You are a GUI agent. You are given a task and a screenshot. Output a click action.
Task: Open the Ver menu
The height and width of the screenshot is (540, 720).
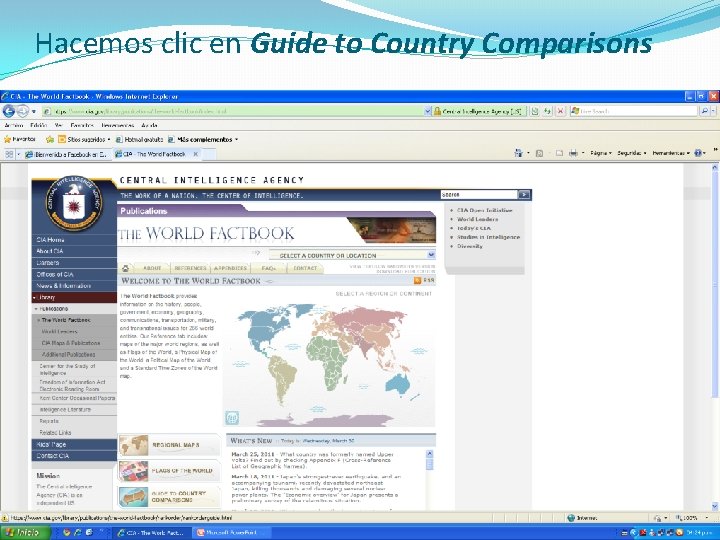(58, 125)
